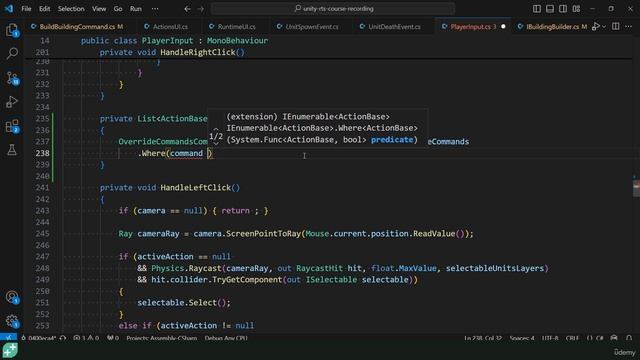
Task: Click selectable.Select() on line 251
Action: (184, 303)
